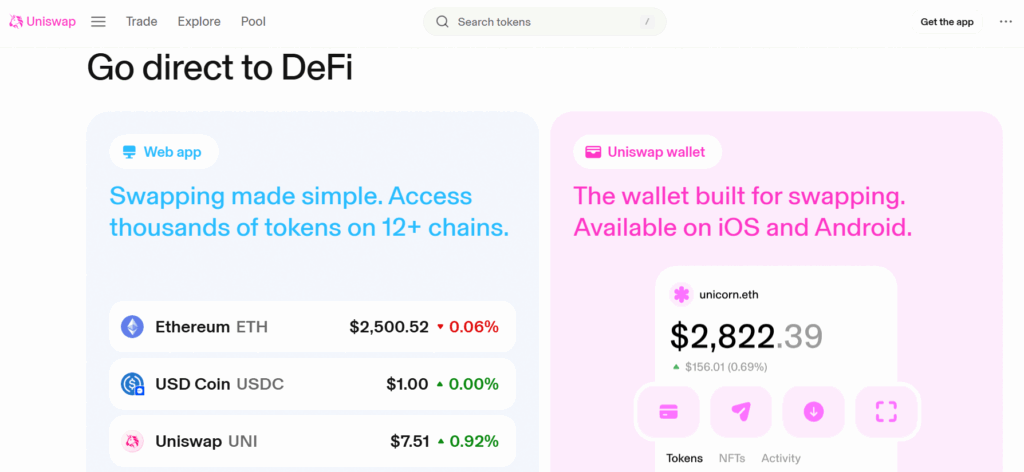This screenshot has width=1024, height=472.
Task: Click the Ethereum token logo
Action: coord(132,326)
